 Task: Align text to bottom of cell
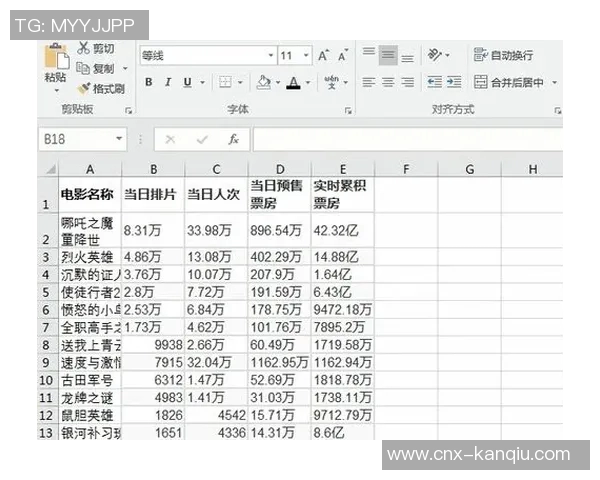(408, 56)
